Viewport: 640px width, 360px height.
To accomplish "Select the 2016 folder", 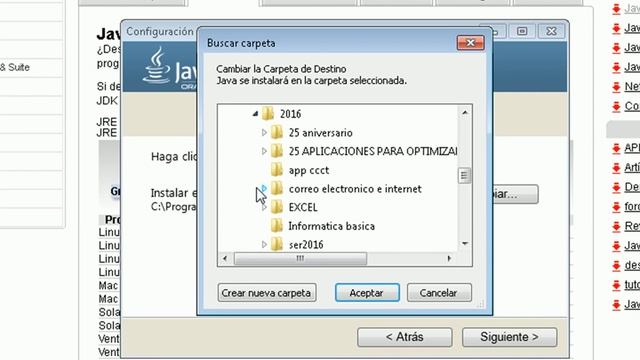I will coord(291,114).
